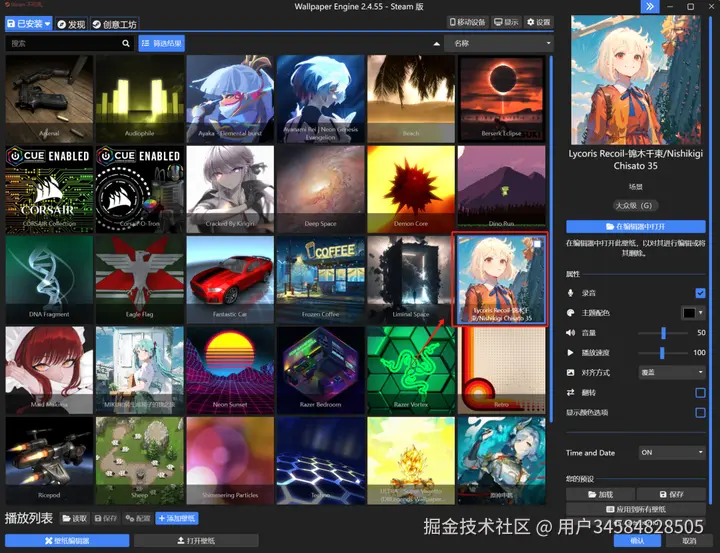Open display monitor settings
The height and width of the screenshot is (553, 720).
tap(506, 22)
